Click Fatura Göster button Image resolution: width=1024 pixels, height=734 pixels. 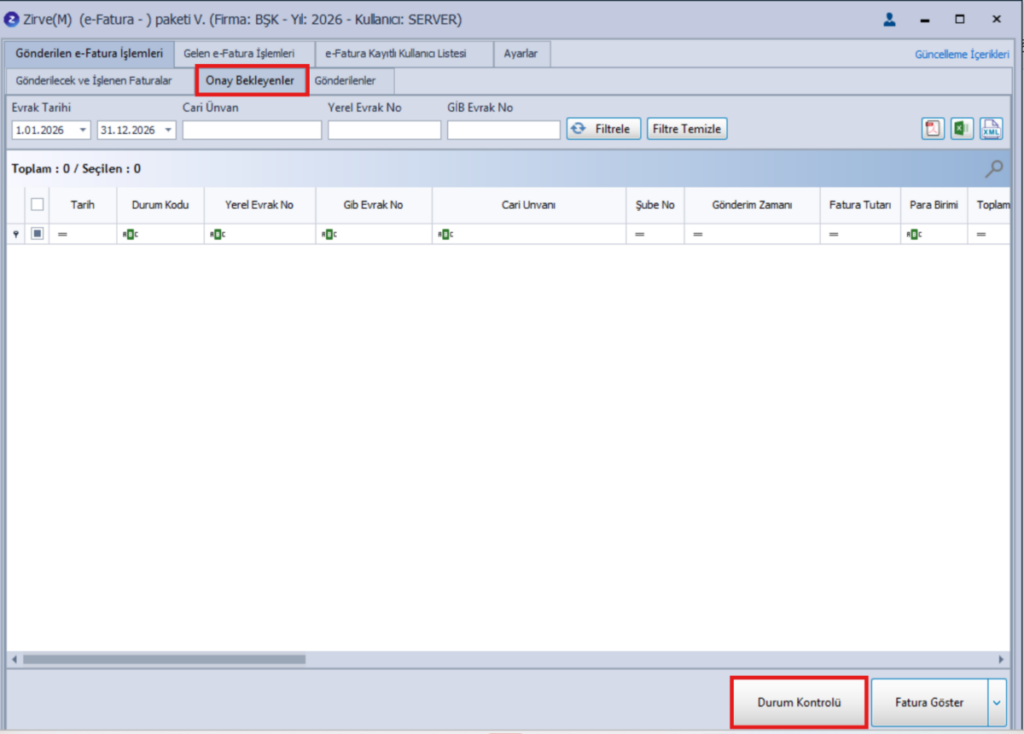click(929, 703)
